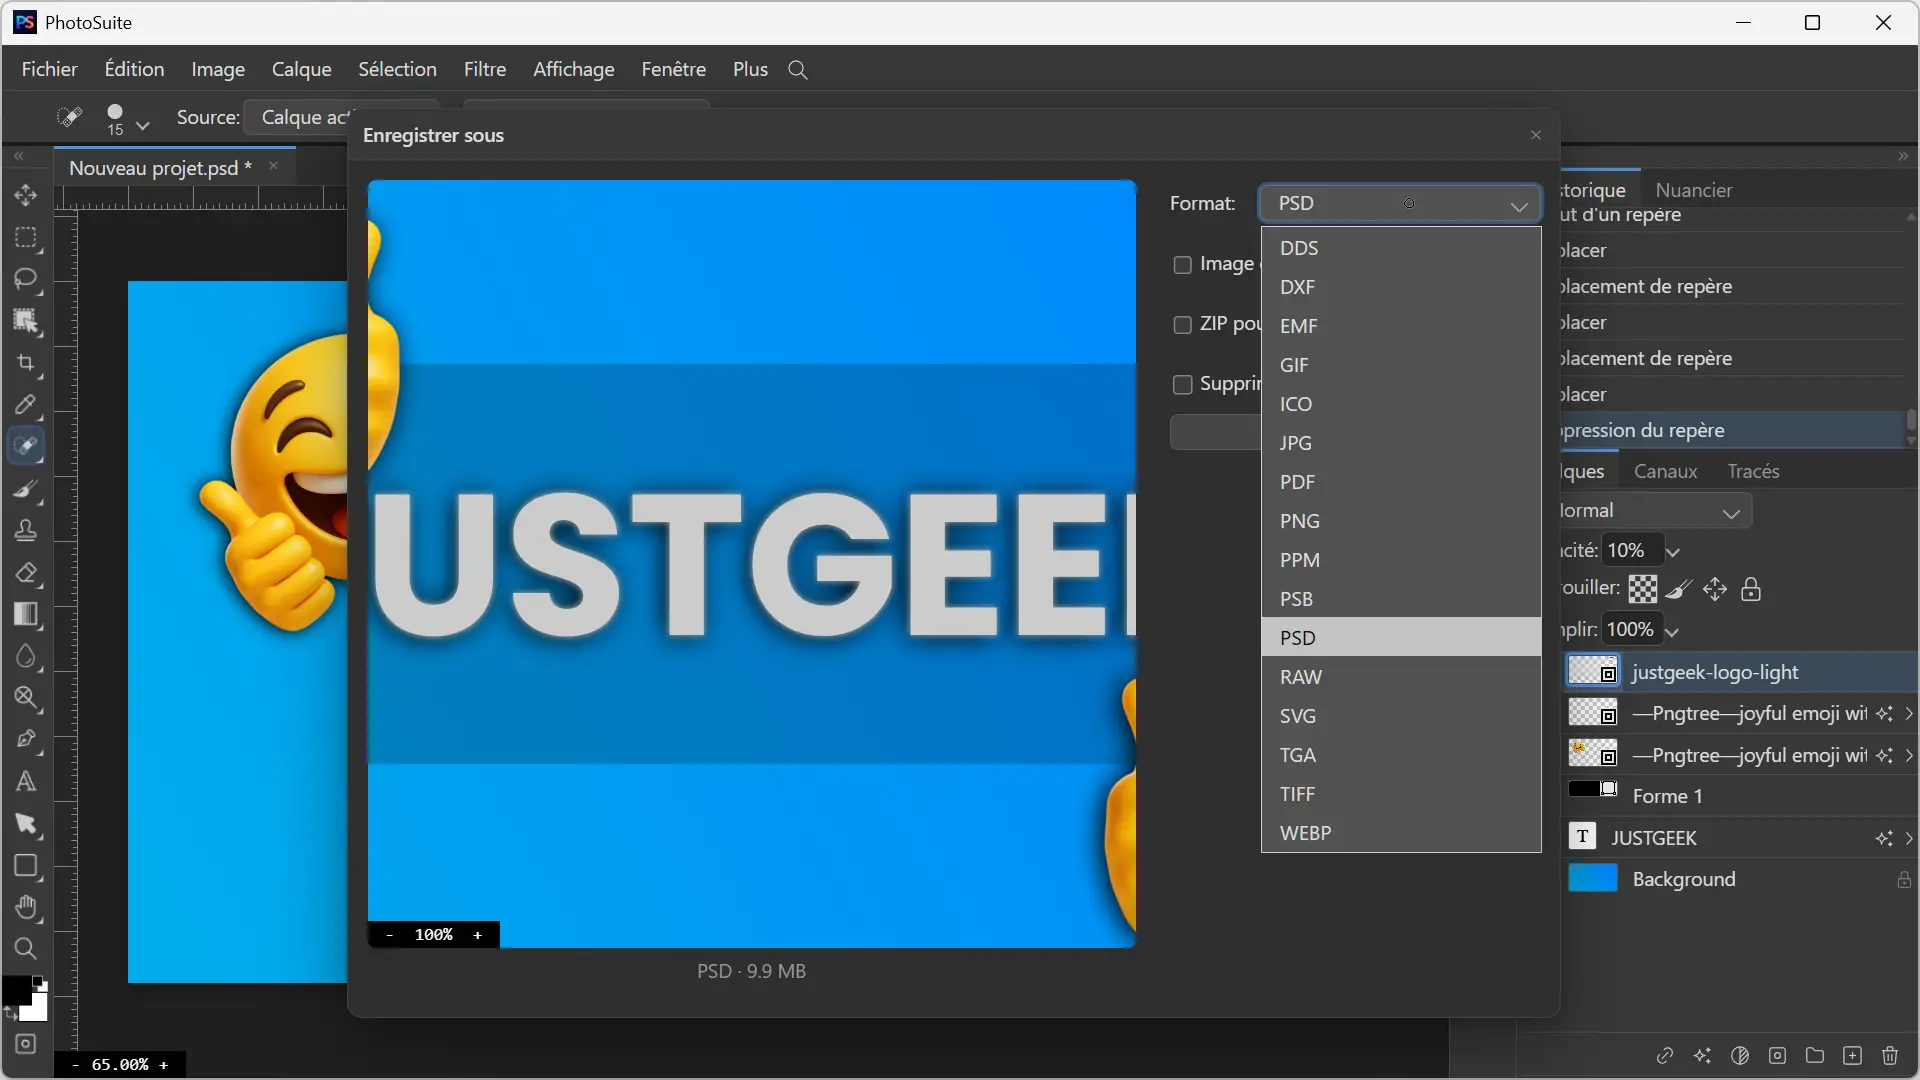
Task: Open the opacity 10% dropdown arrow
Action: tap(1673, 552)
